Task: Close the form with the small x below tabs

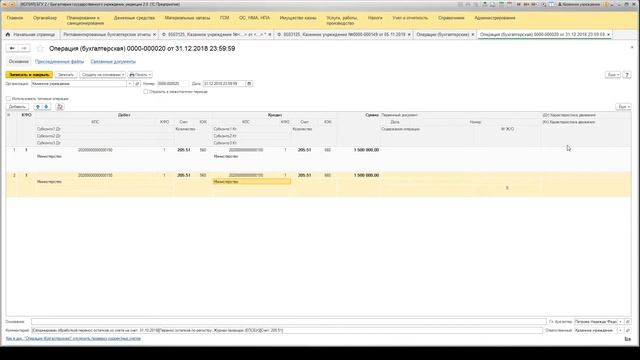Action: [x=632, y=47]
